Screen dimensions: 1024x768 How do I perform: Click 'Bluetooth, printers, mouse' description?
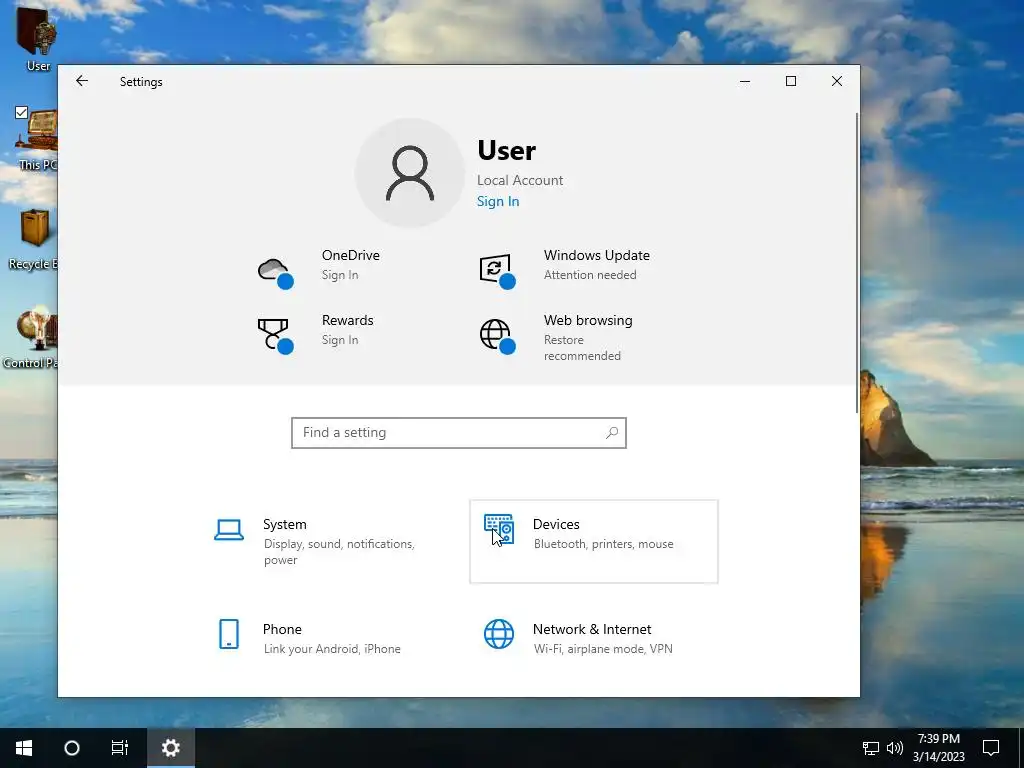tap(603, 544)
